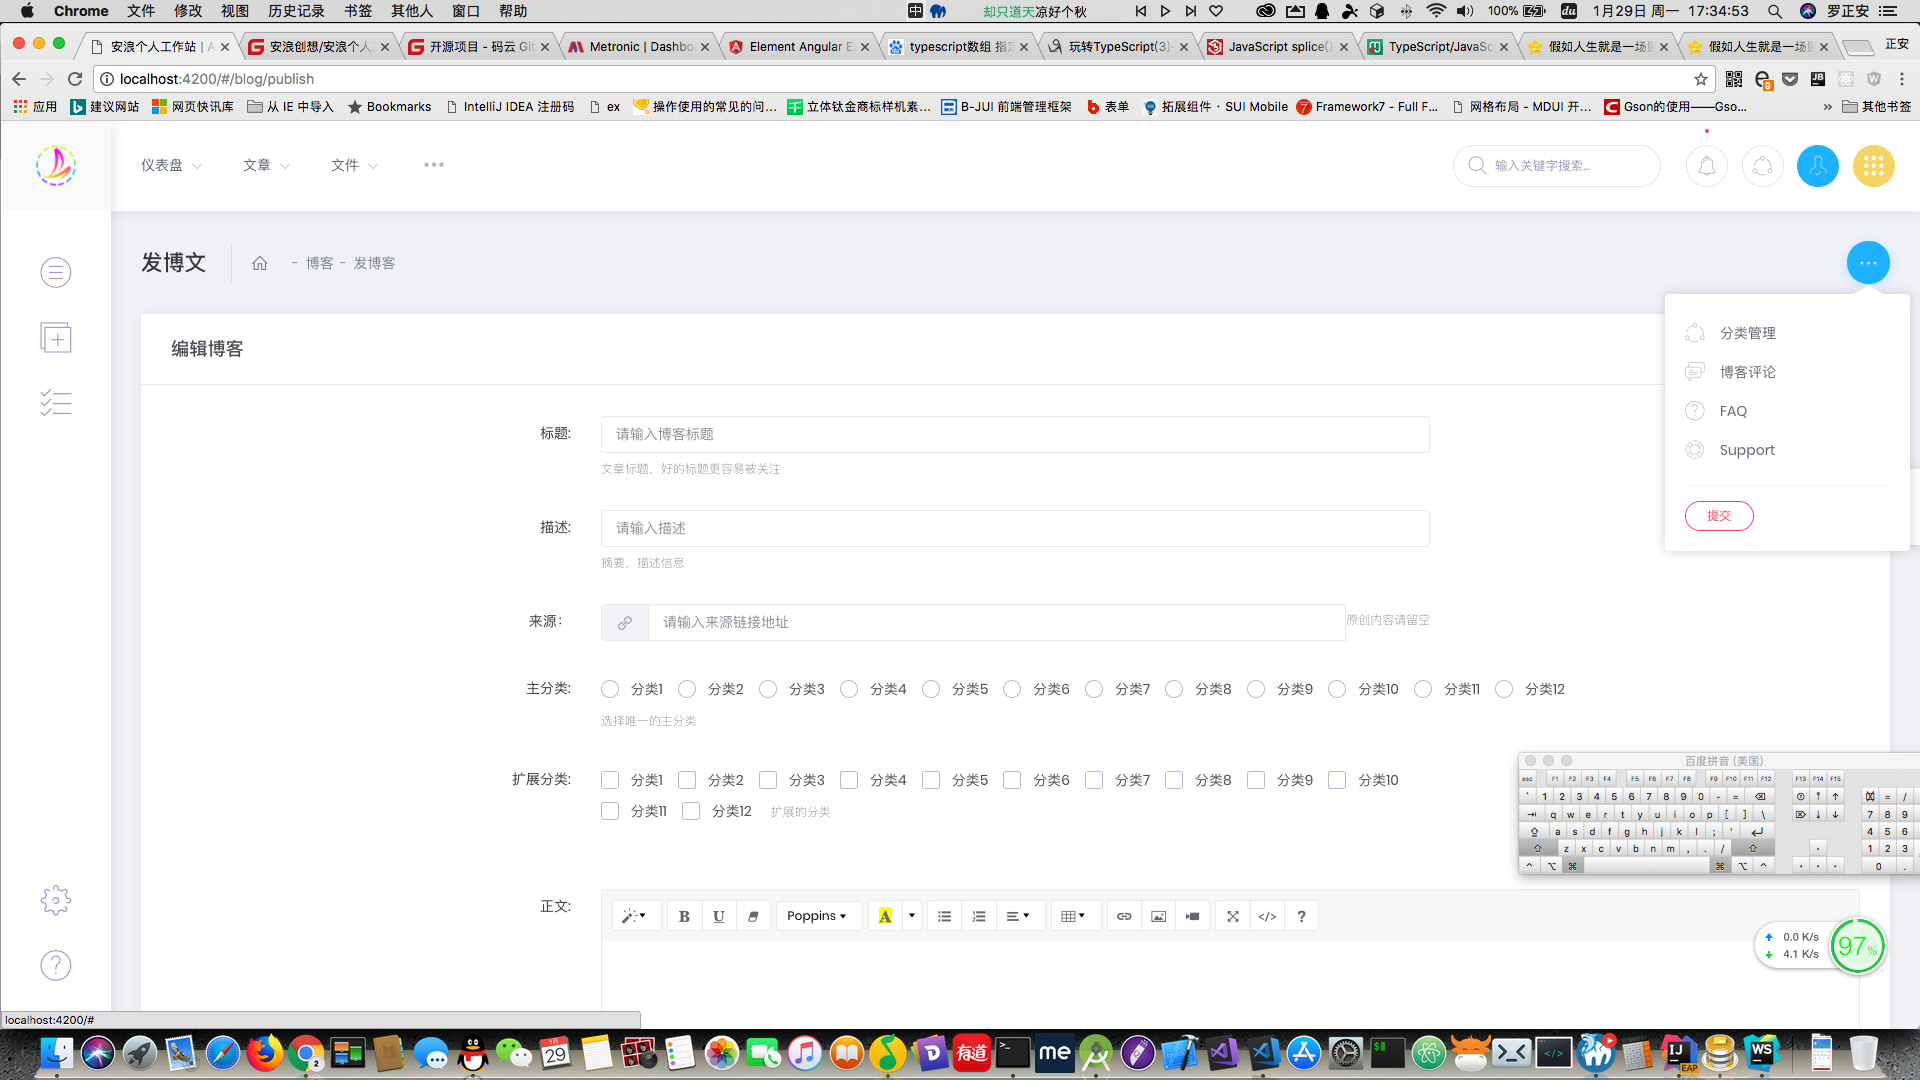Image resolution: width=1920 pixels, height=1080 pixels.
Task: Open 博客评论 menu entry
Action: coord(1747,372)
